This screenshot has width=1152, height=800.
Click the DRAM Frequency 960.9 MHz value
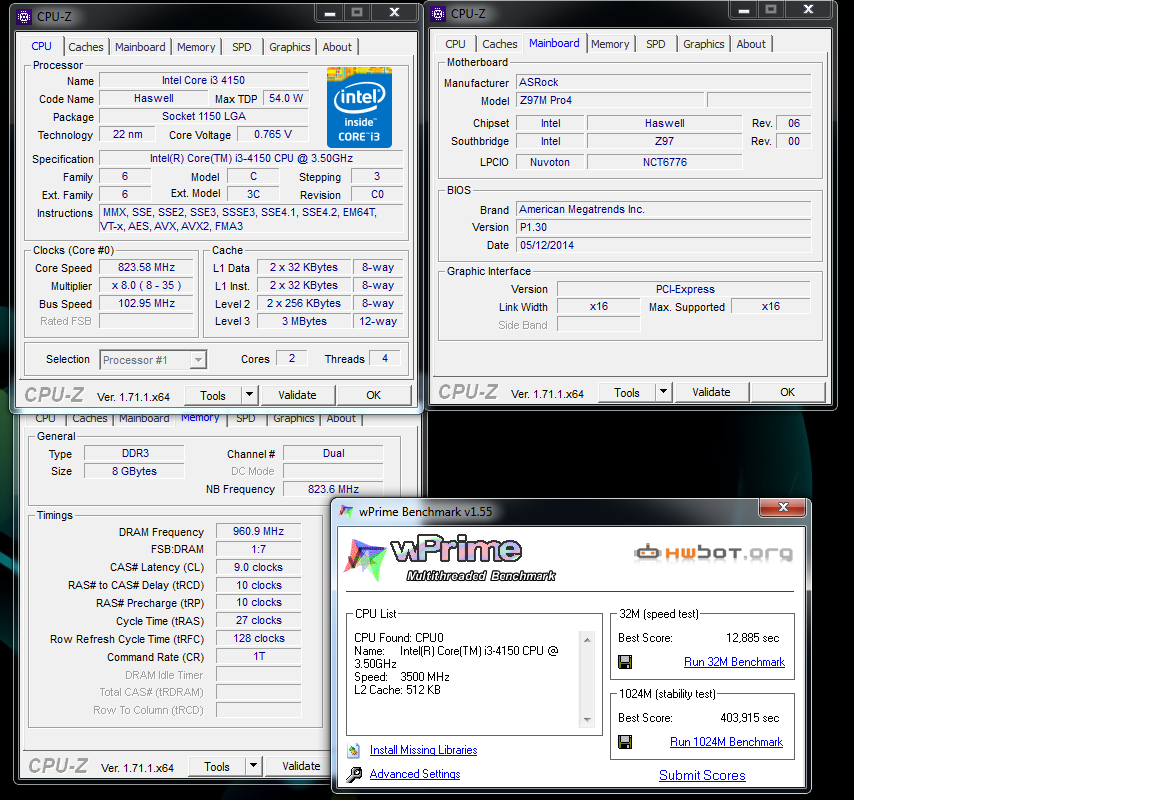(259, 531)
